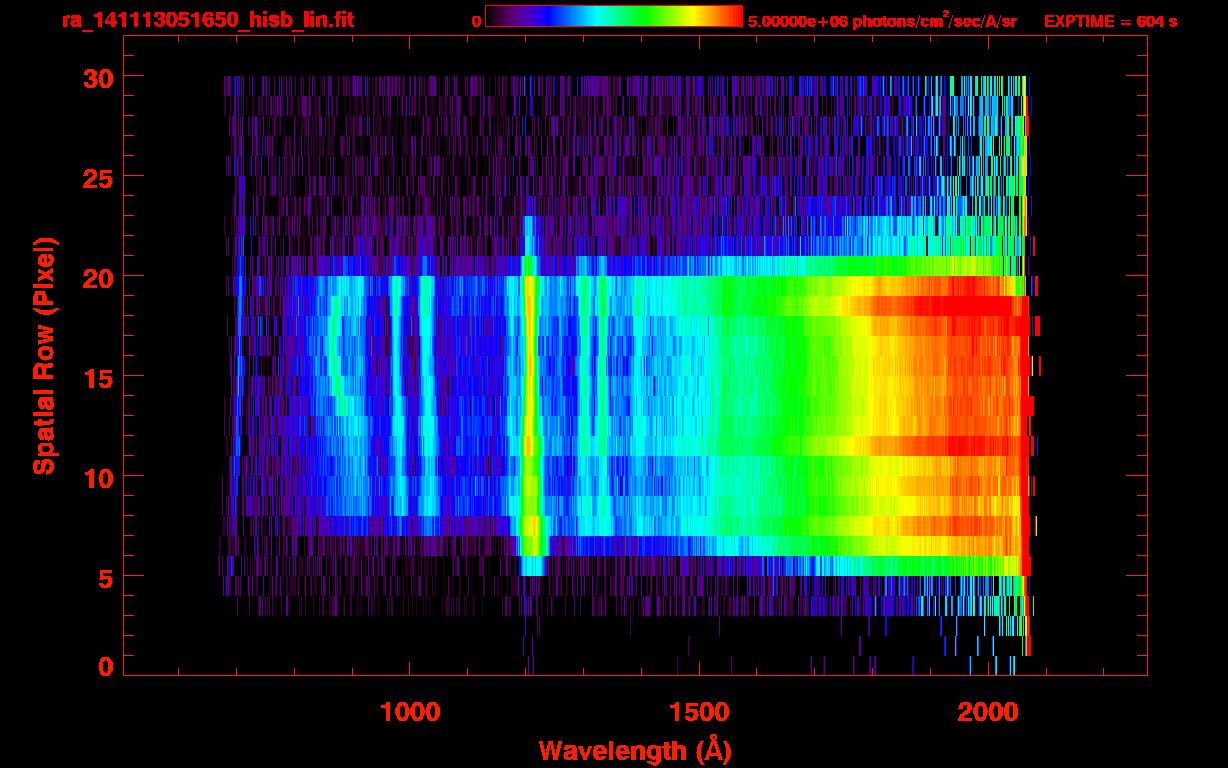This screenshot has height=768, width=1228.
Task: Click the x-axis tick label 1000
Action: coord(411,711)
